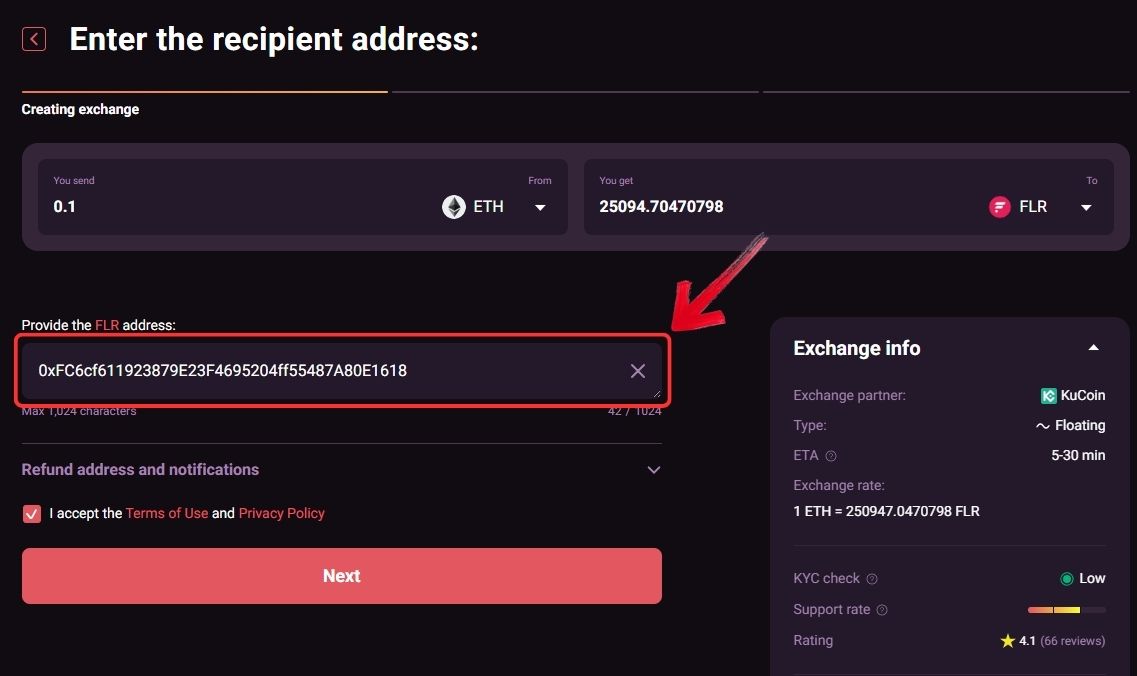Click the KuCoin partner logo
The width and height of the screenshot is (1137, 676).
coord(1048,396)
